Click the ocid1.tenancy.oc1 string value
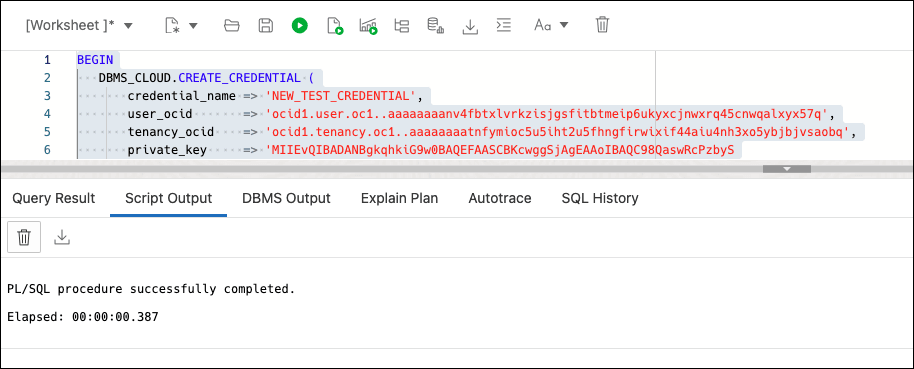914x369 pixels. click(x=558, y=132)
